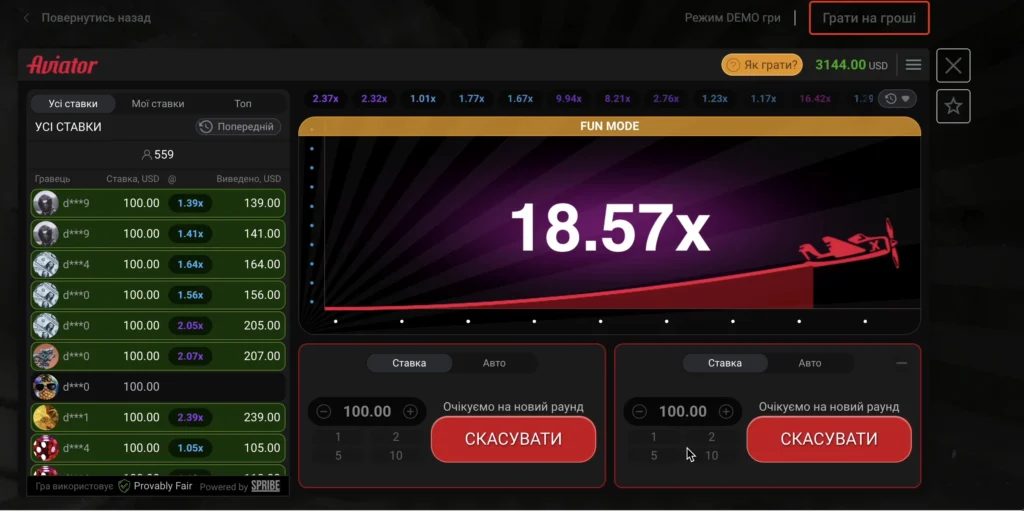Go back via 'Повернутись назад'
The width and height of the screenshot is (1024, 511).
88,18
